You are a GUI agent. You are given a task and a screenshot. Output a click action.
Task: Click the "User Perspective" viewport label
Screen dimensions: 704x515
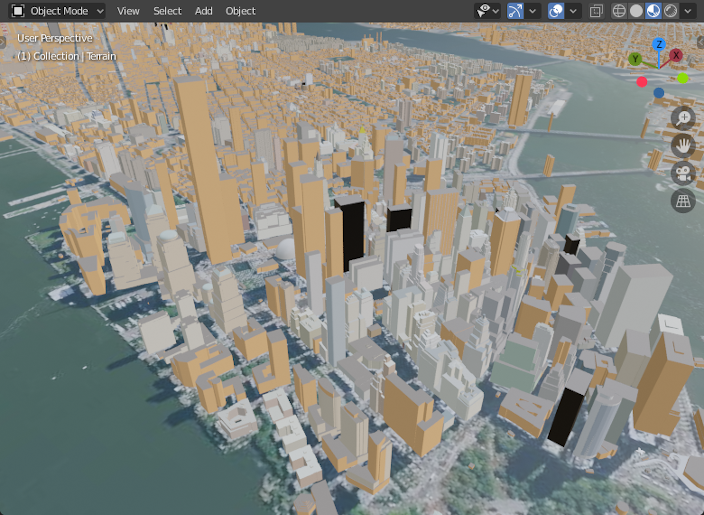click(55, 38)
